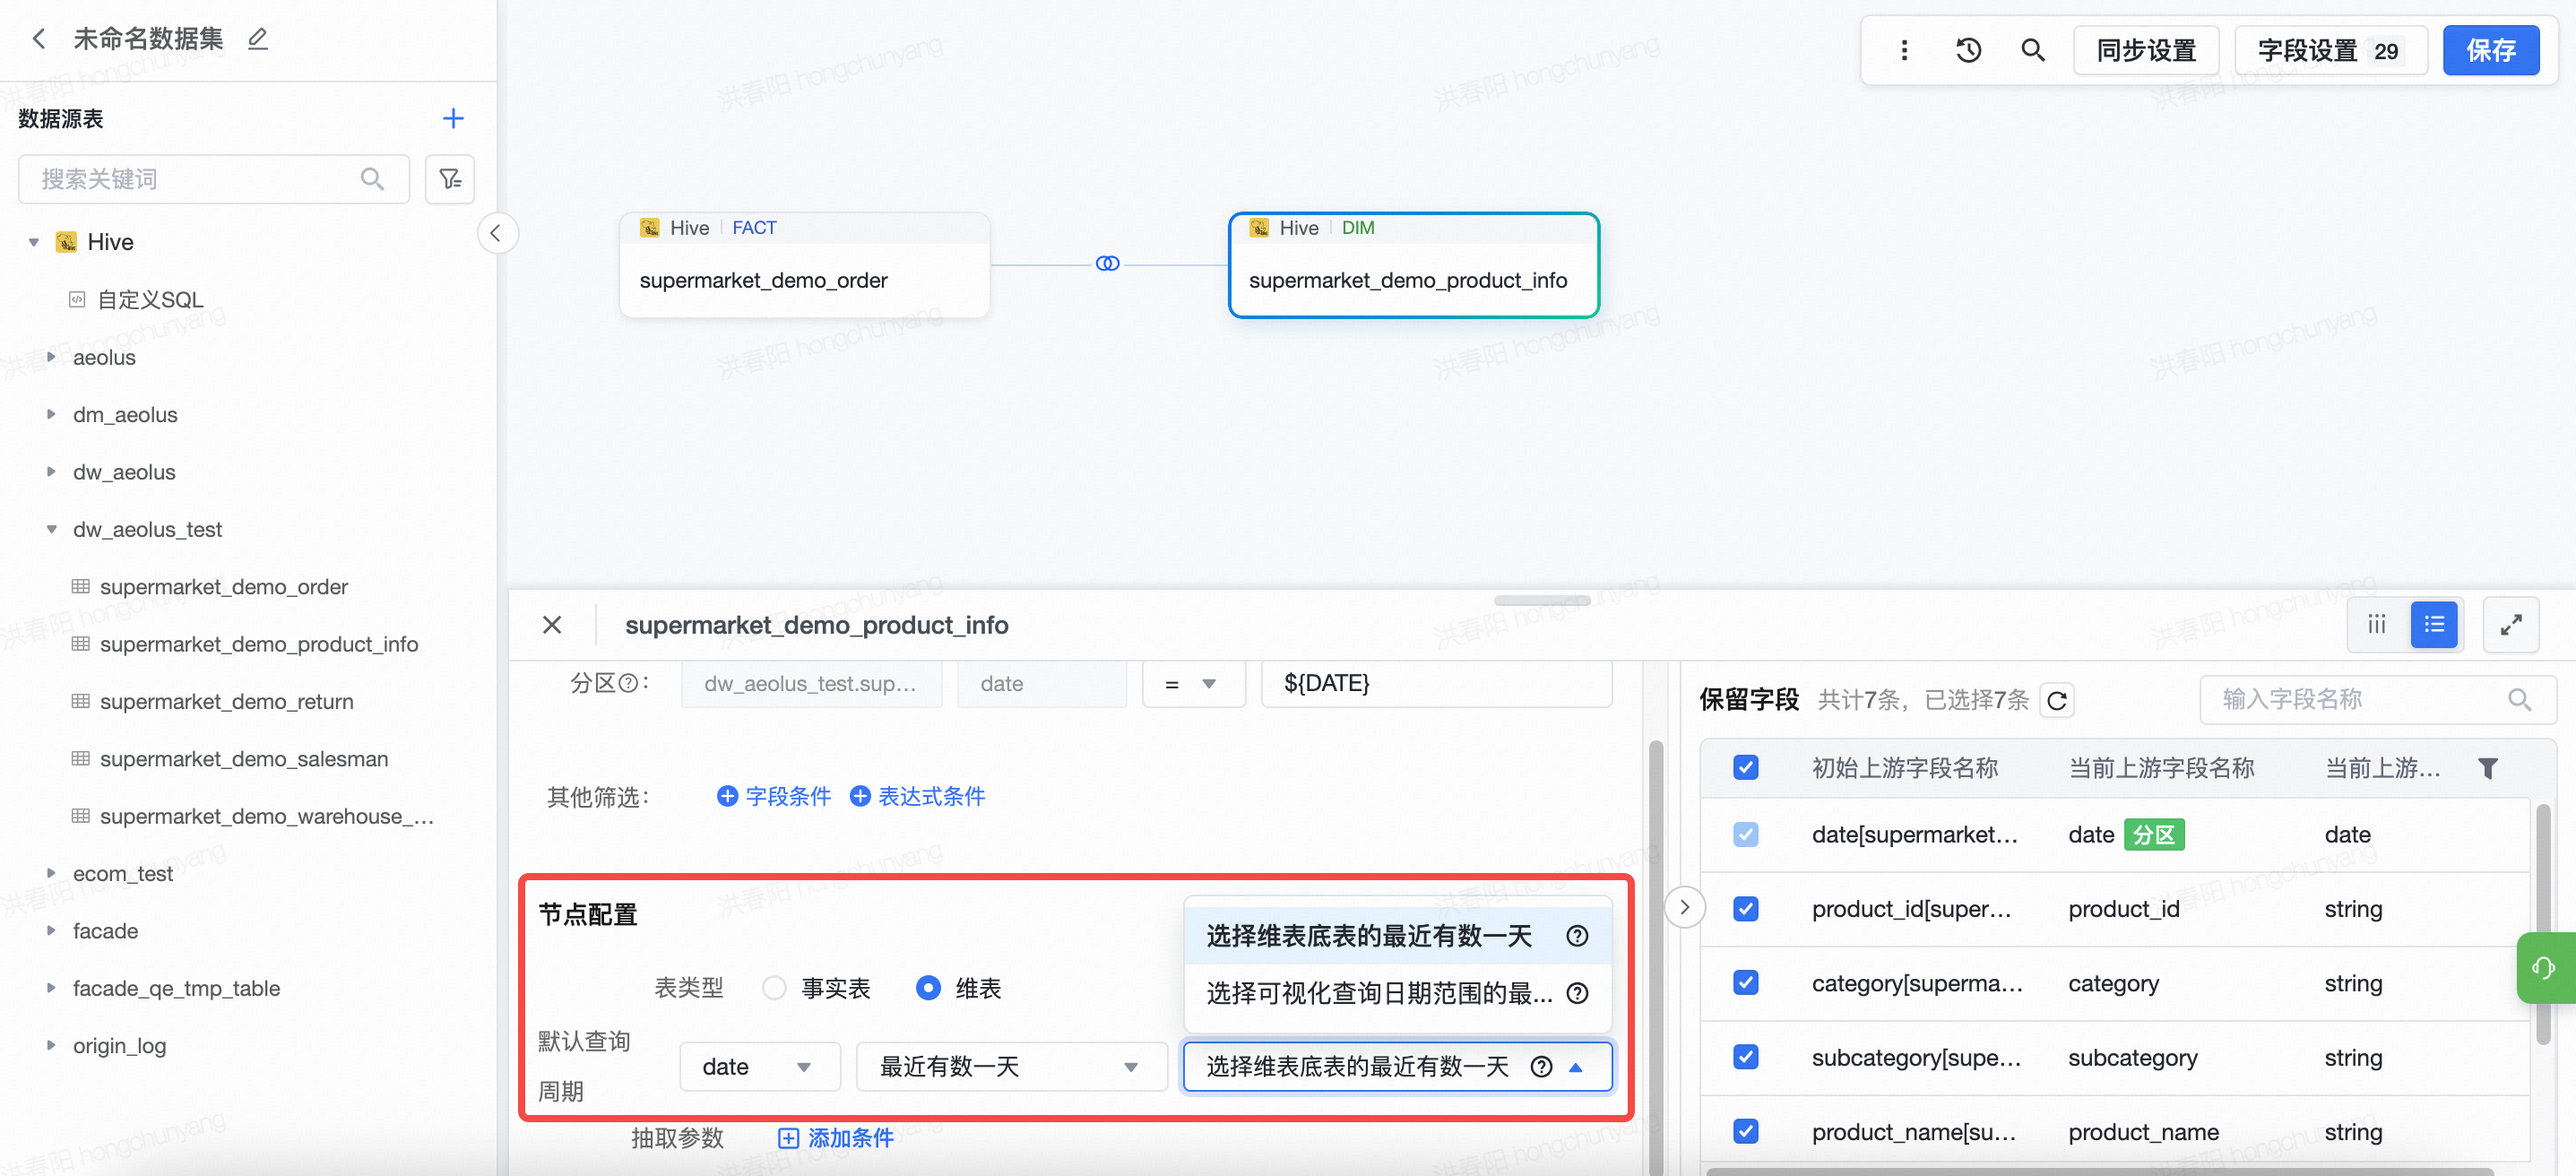This screenshot has width=2576, height=1176.
Task: Refresh the retained fields list
Action: click(2057, 700)
